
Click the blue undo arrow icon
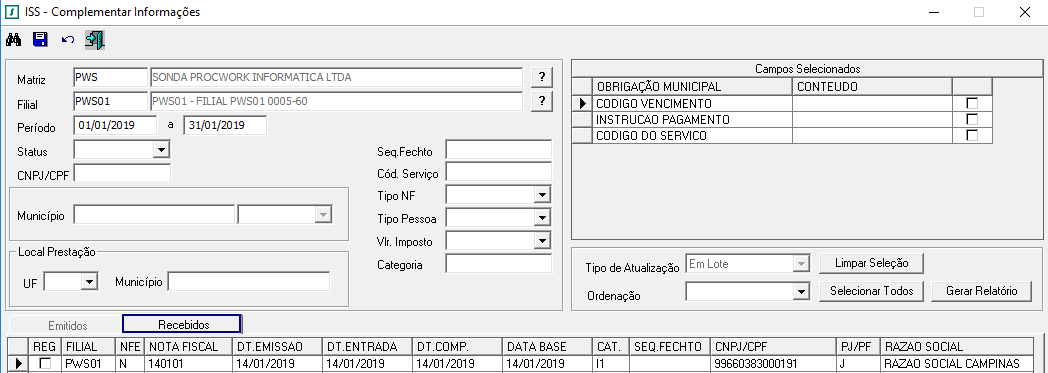tap(67, 40)
